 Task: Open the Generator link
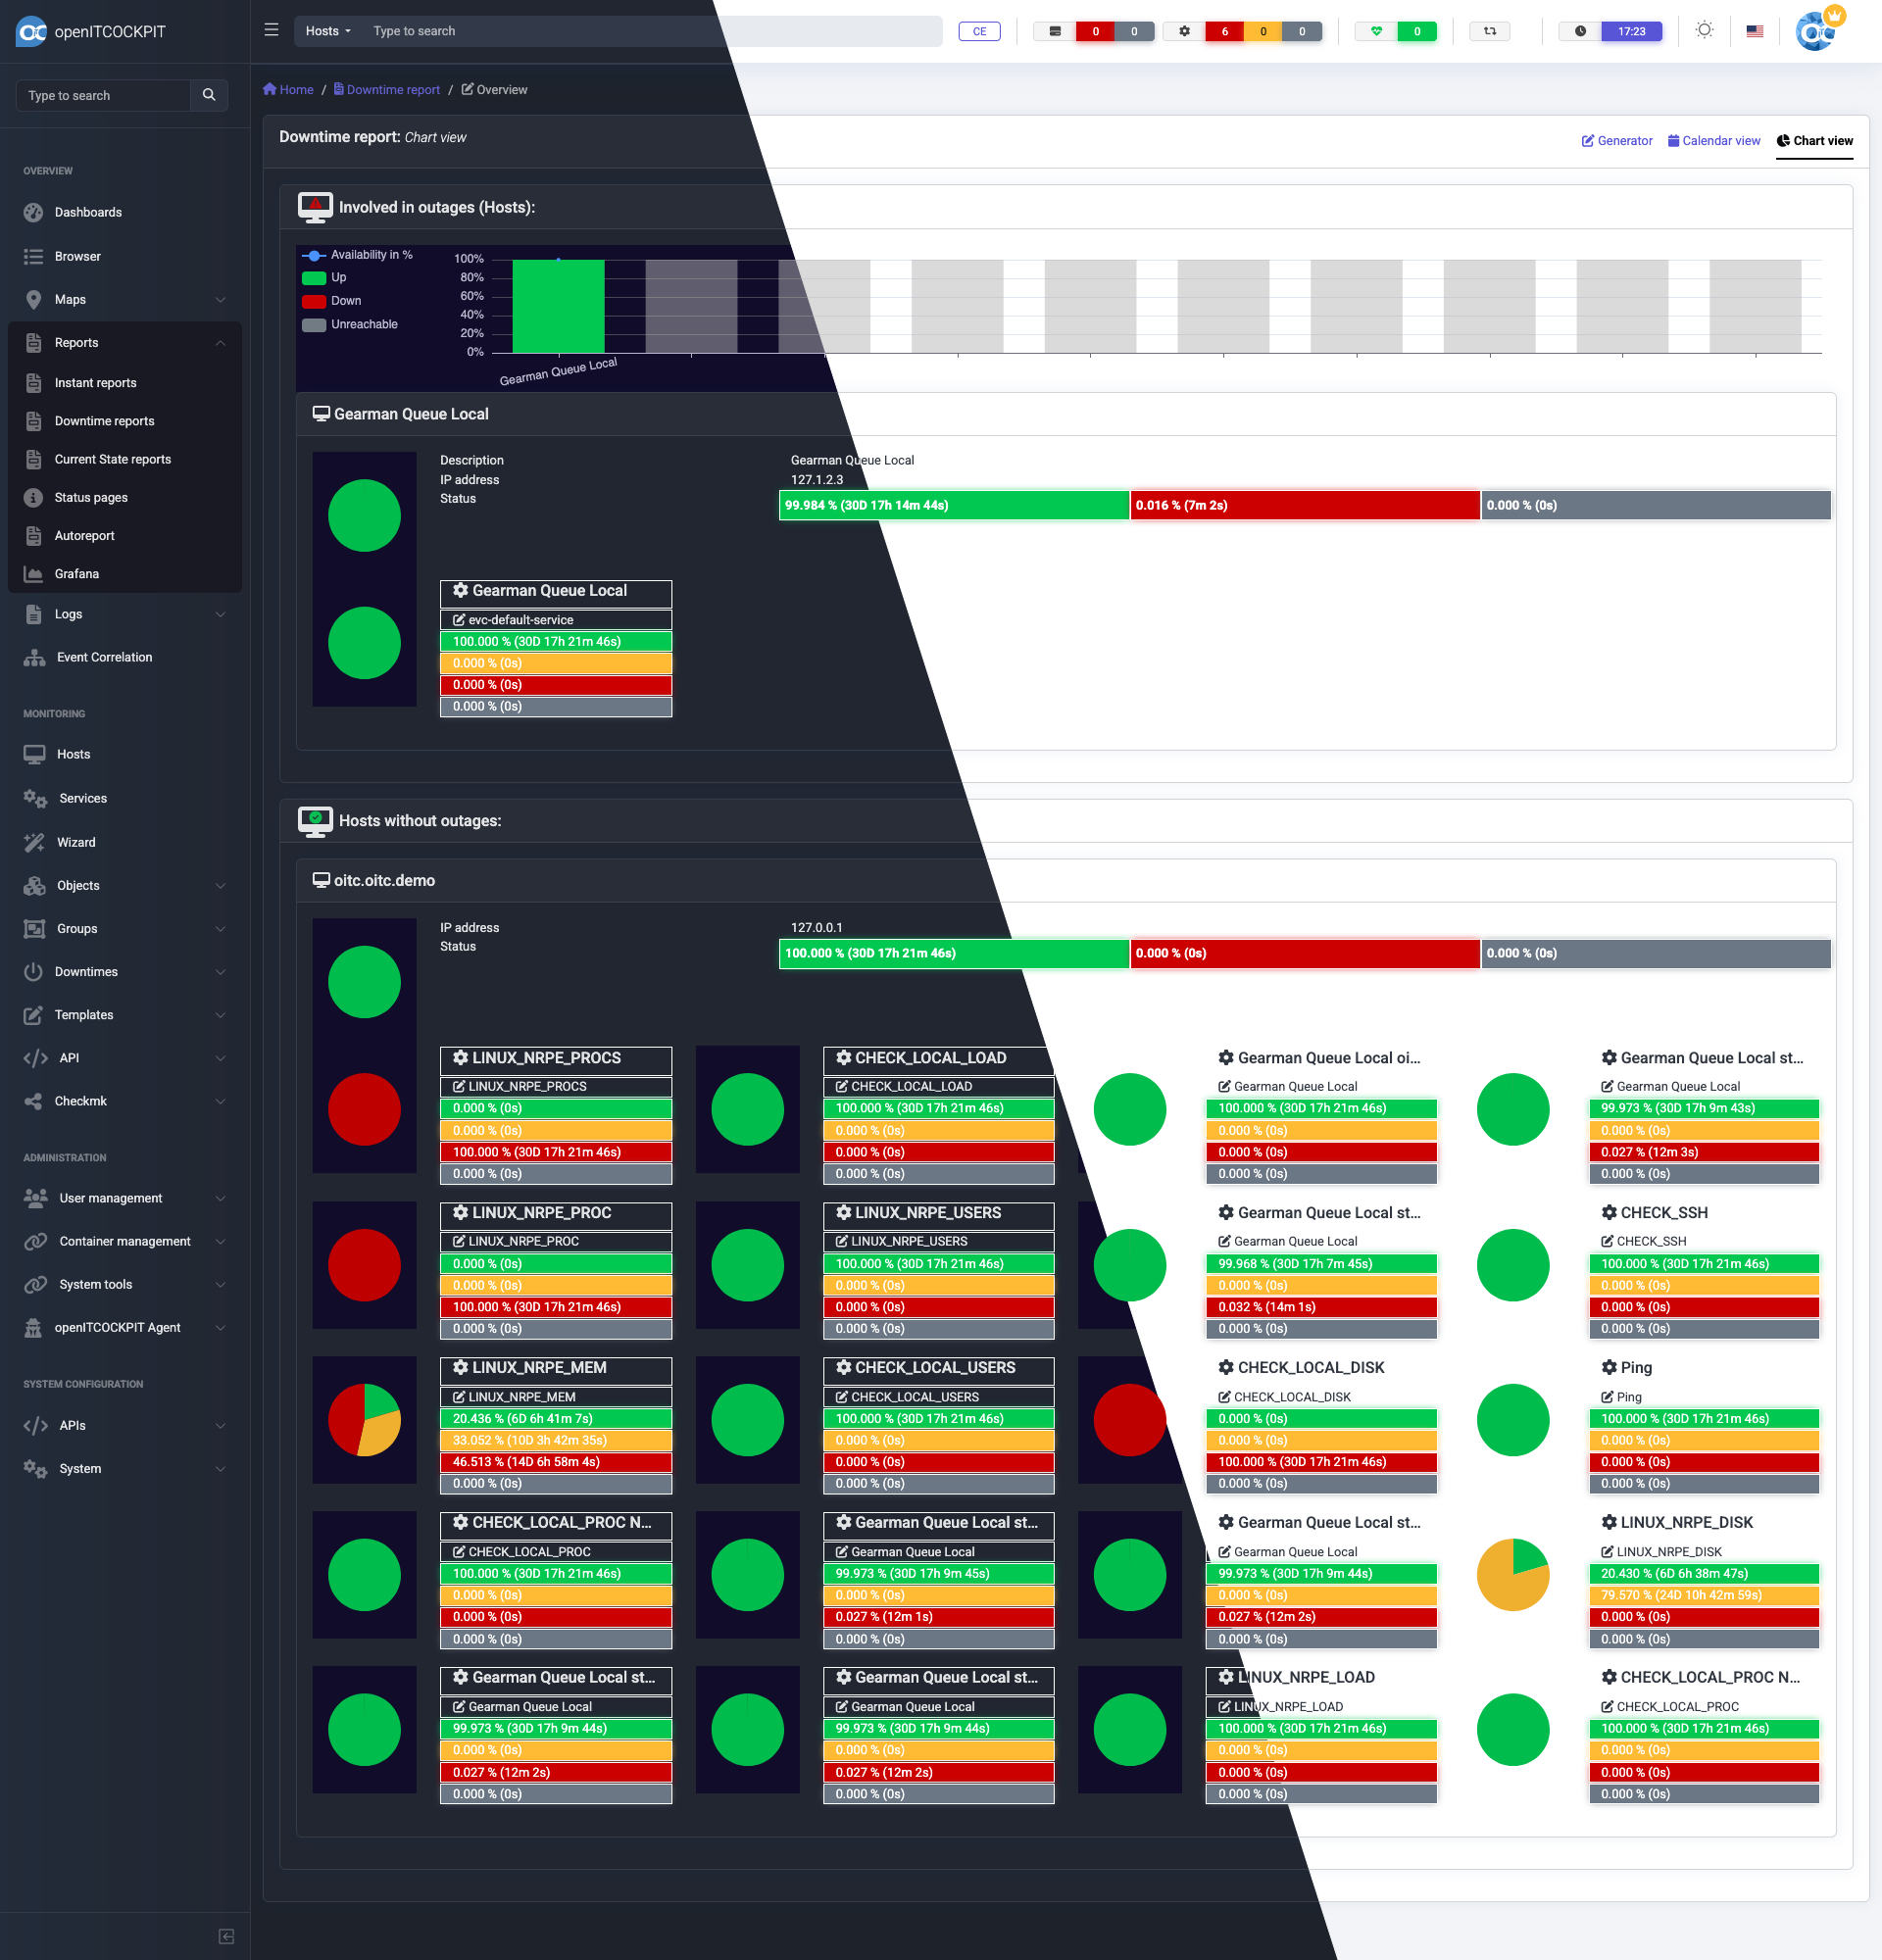[1616, 141]
